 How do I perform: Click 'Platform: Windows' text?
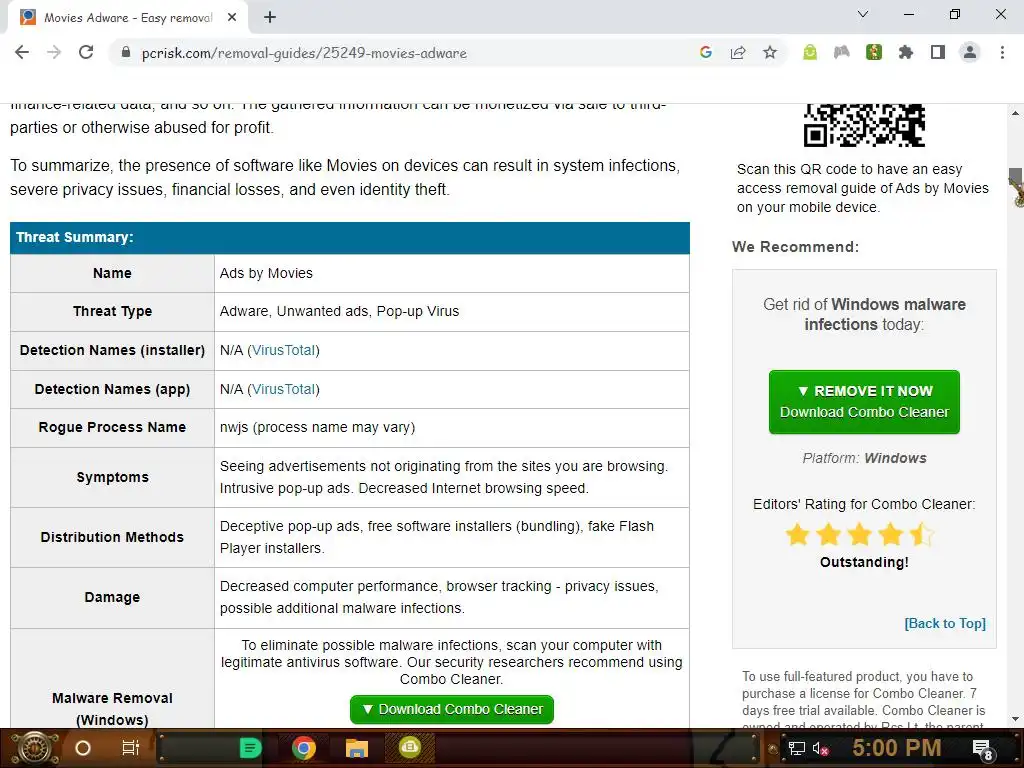point(864,458)
